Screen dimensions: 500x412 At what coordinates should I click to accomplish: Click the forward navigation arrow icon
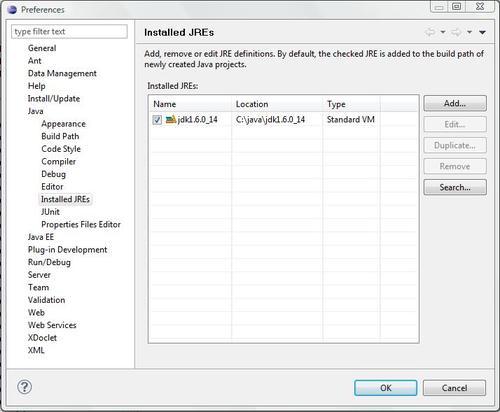coord(456,32)
